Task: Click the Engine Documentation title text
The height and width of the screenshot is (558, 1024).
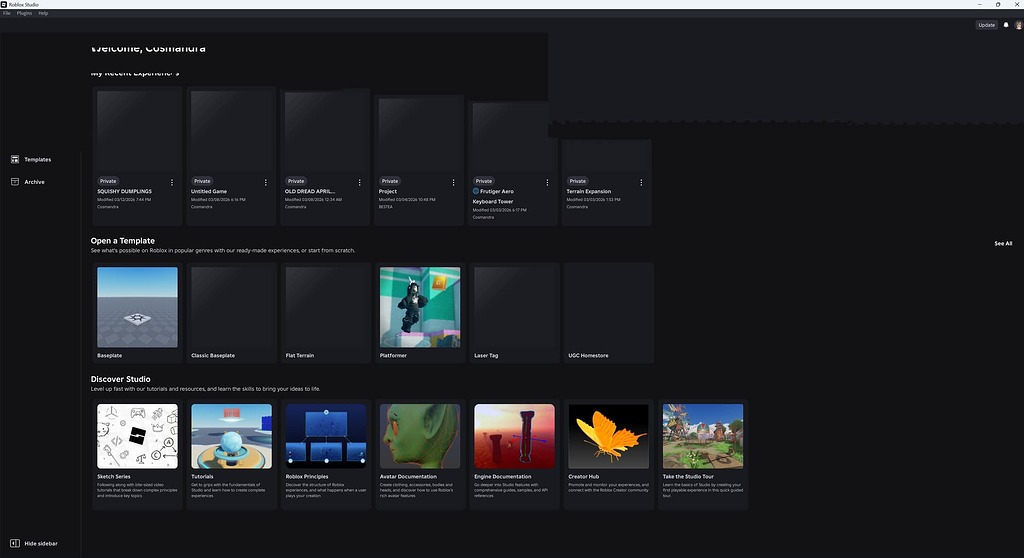Action: pos(502,476)
